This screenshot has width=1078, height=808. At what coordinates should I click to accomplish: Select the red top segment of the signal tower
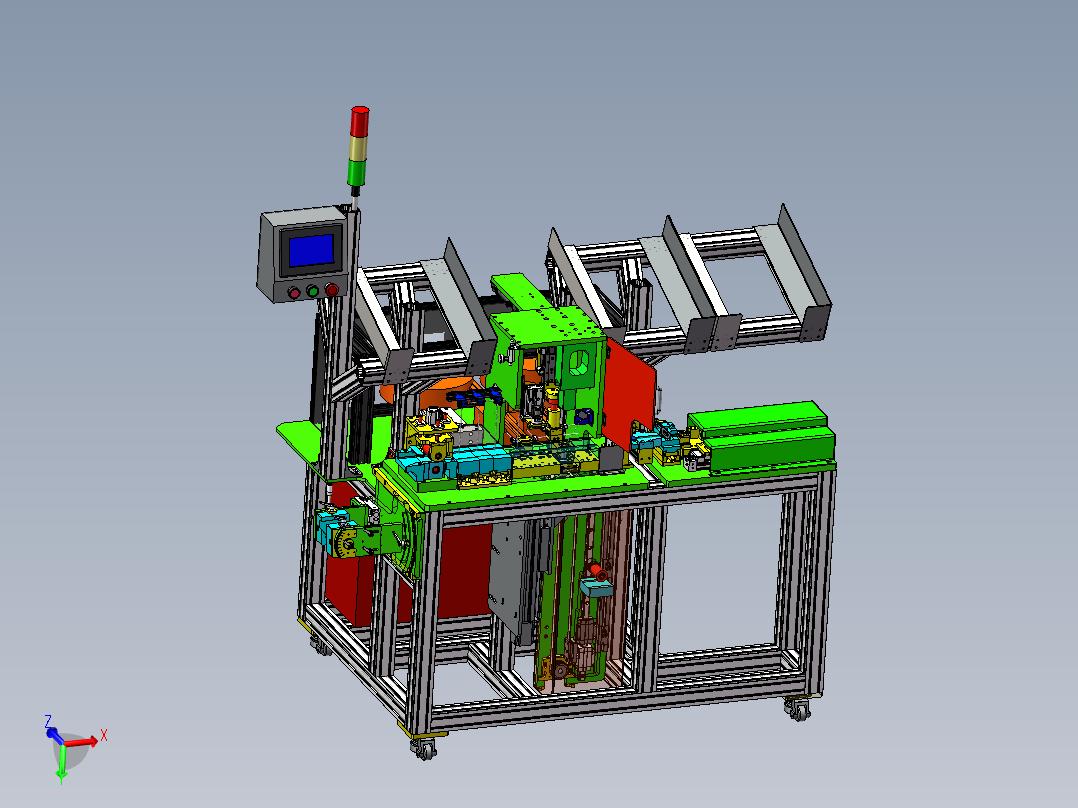pos(360,121)
